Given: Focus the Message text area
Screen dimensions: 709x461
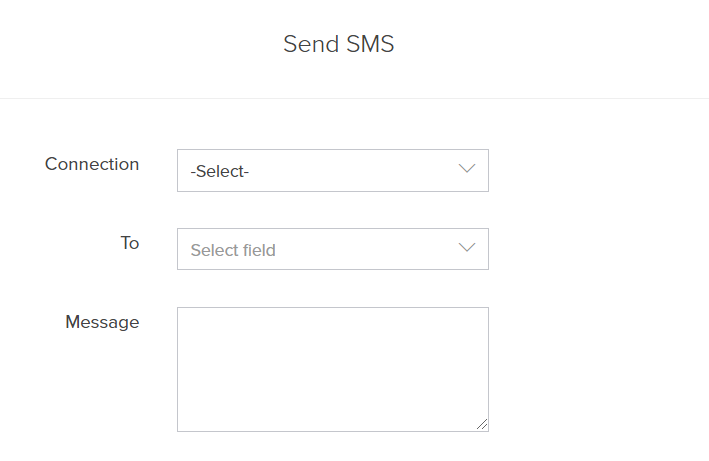Looking at the screenshot, I should coord(332,369).
